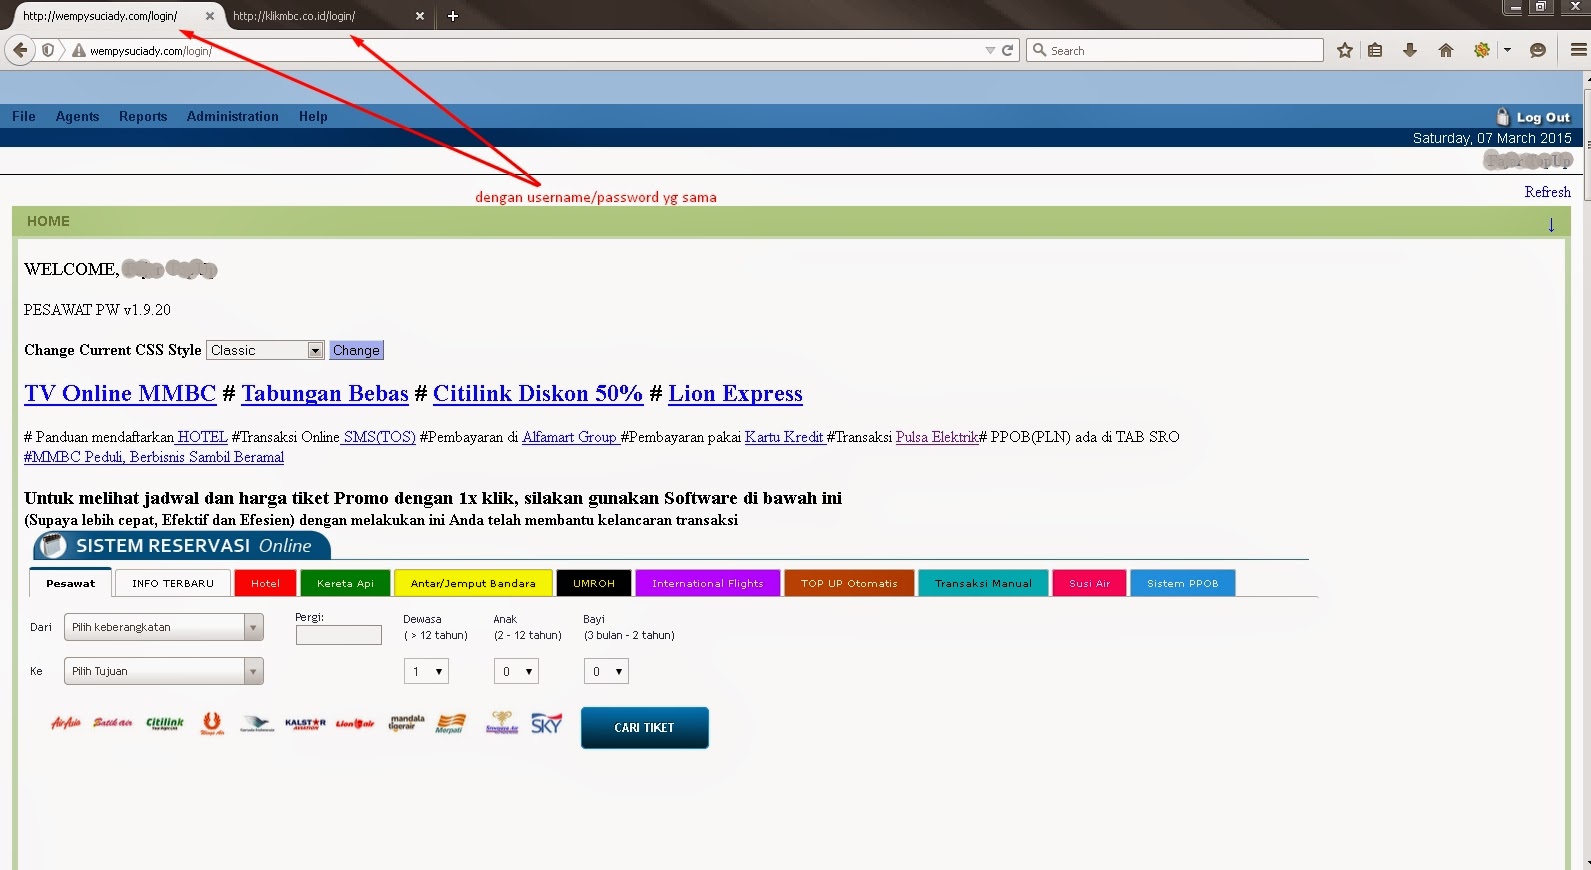Expand the add-on dropdown arrow in toolbar
Viewport: 1591px width, 870px height.
[1507, 50]
